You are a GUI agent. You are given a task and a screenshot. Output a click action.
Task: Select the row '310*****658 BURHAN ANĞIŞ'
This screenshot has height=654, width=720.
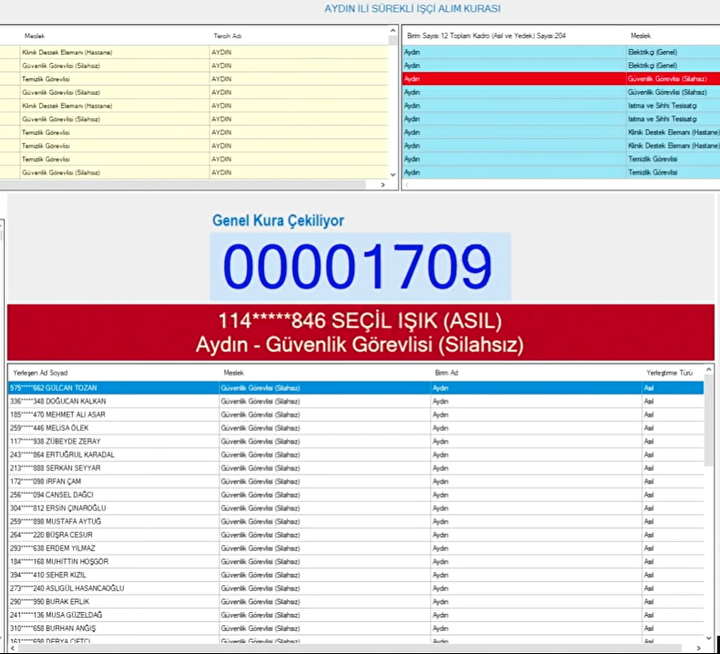click(356, 628)
